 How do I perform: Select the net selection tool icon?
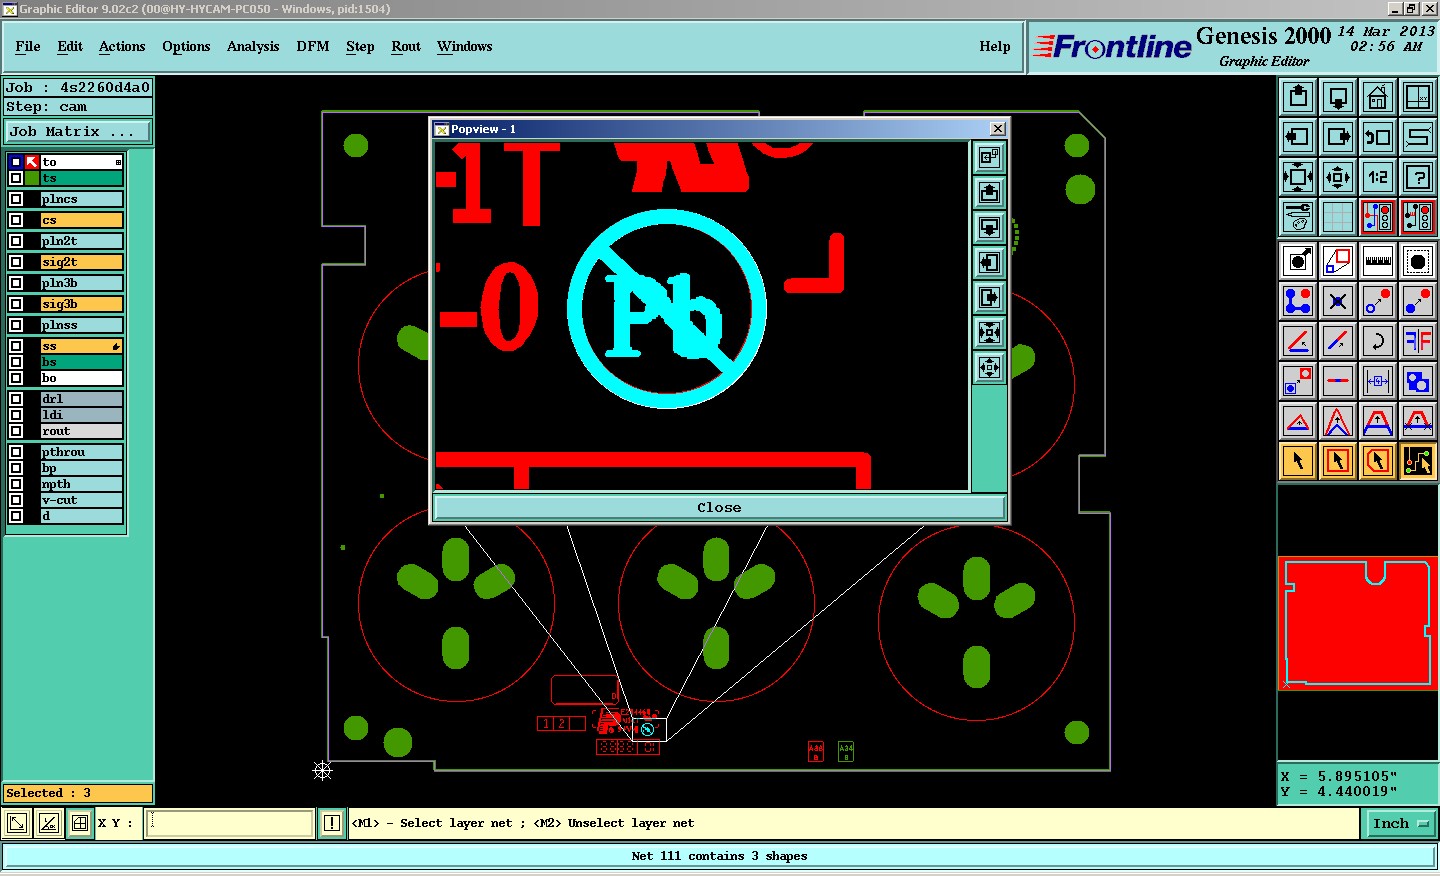(1418, 461)
